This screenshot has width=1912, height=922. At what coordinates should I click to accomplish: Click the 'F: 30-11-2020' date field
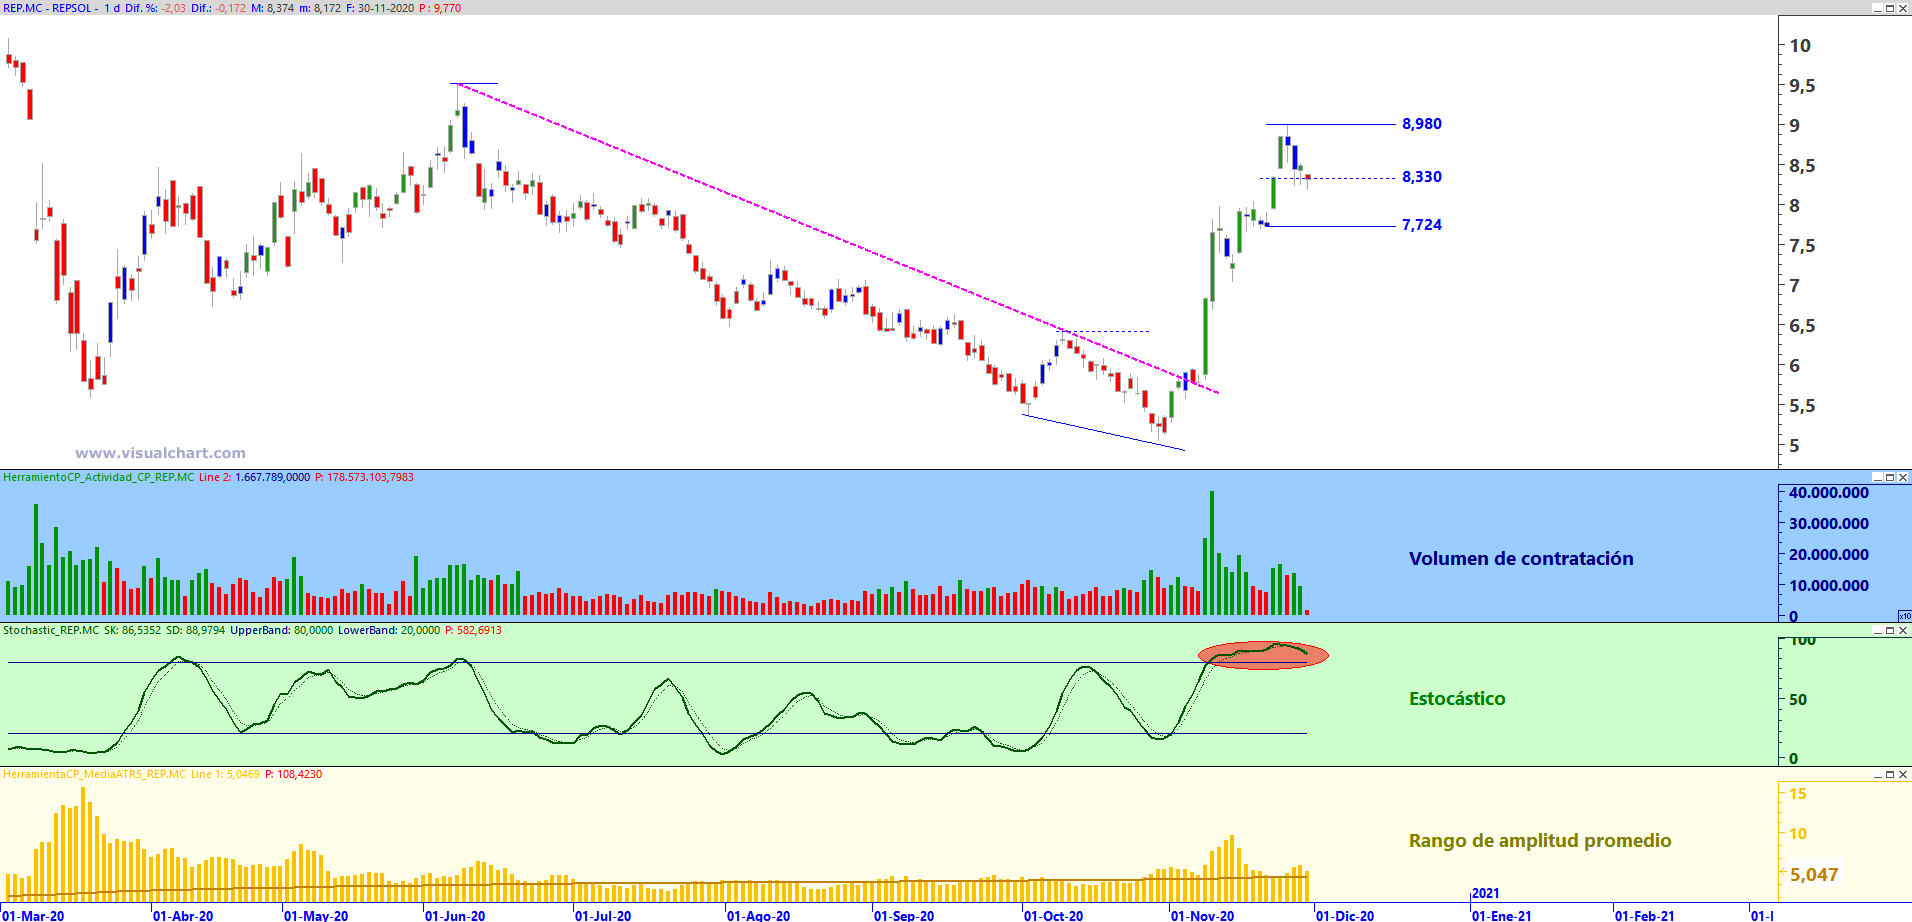(380, 8)
